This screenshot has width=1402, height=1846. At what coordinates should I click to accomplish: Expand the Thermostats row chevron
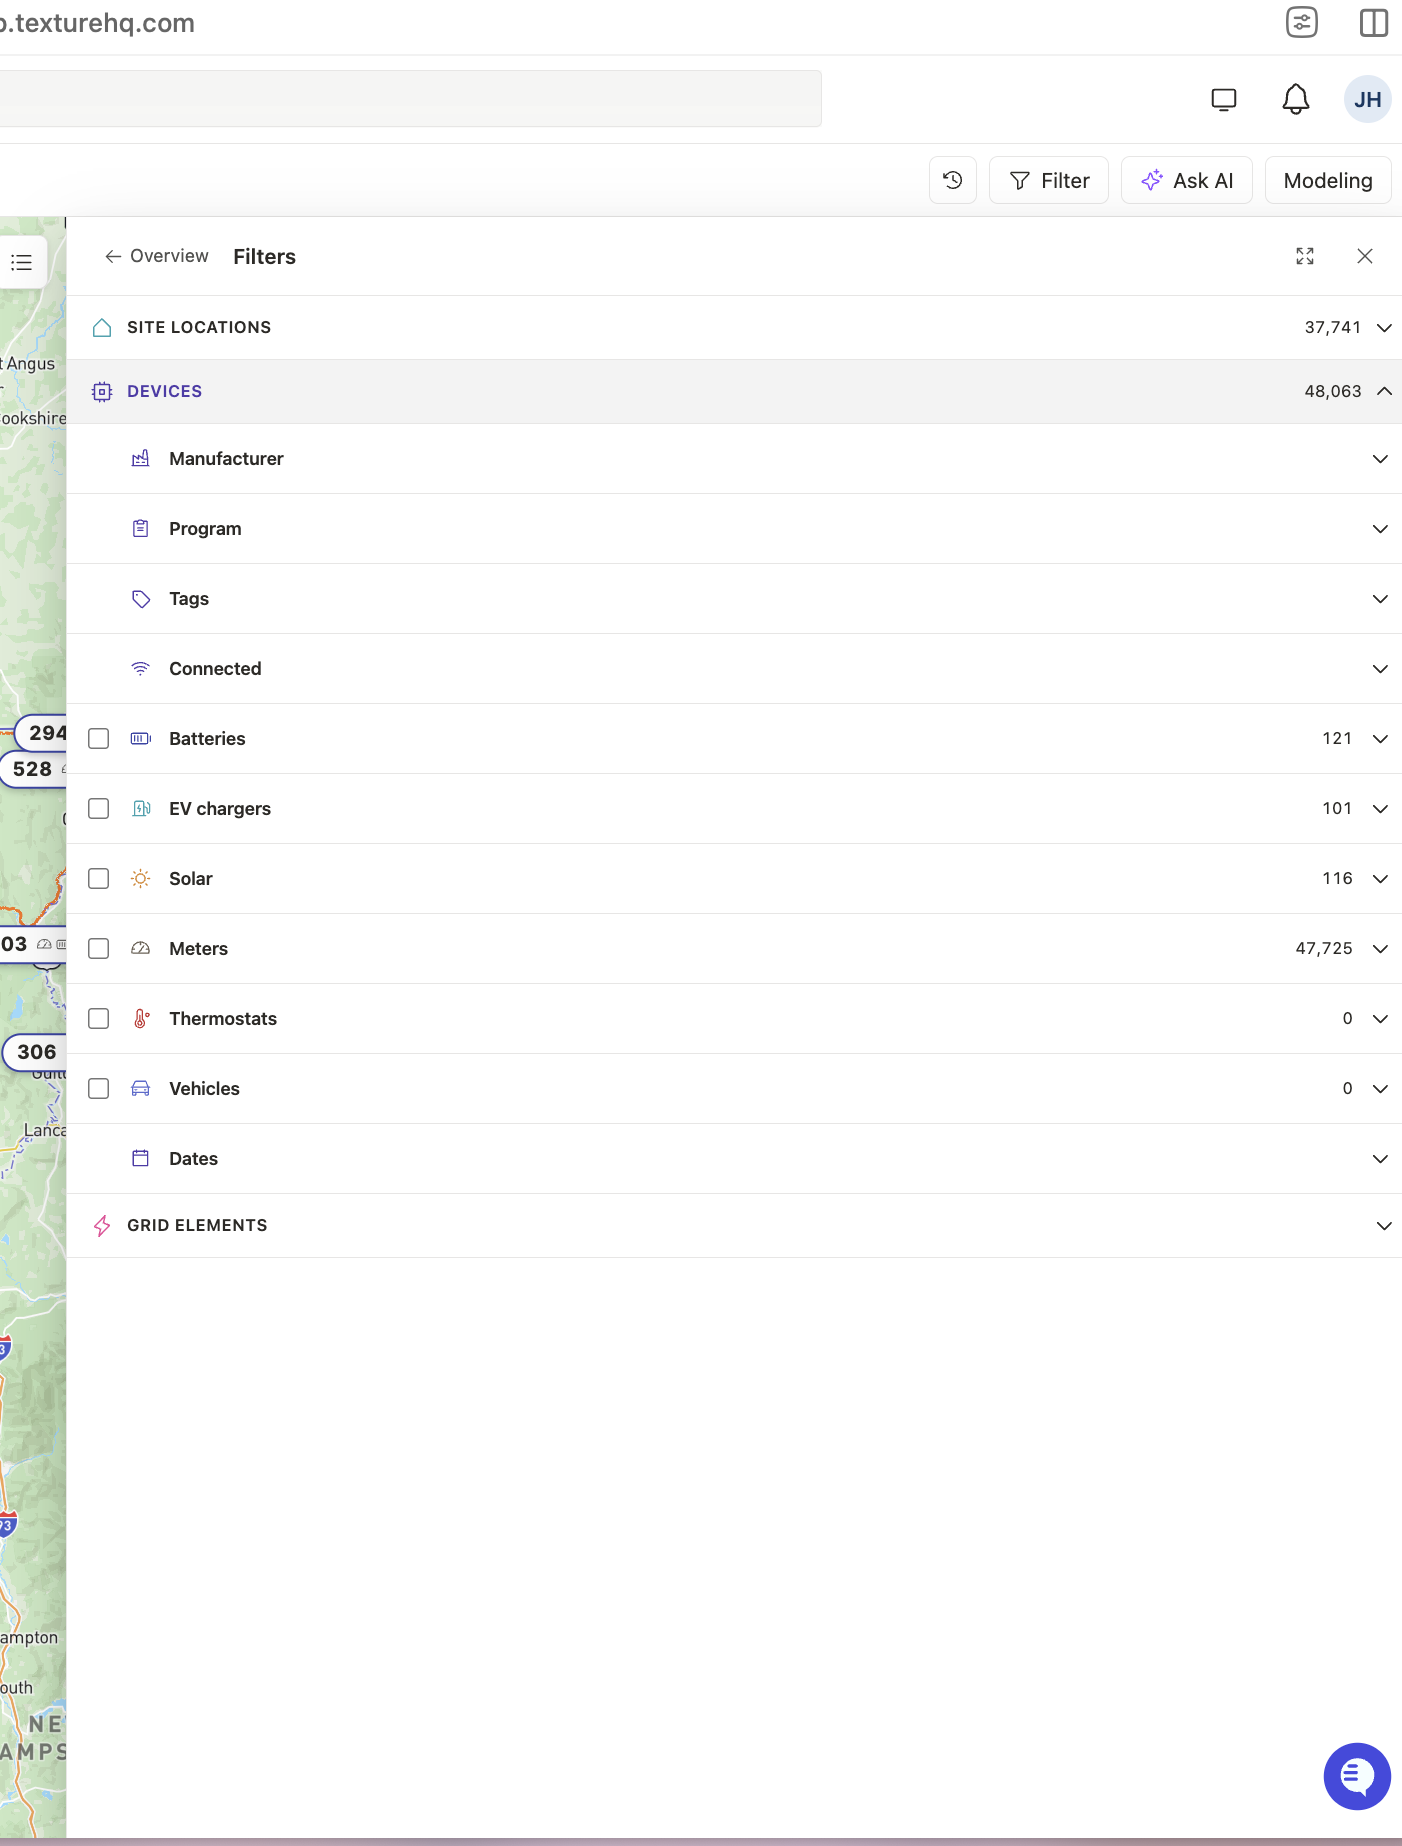coord(1380,1018)
